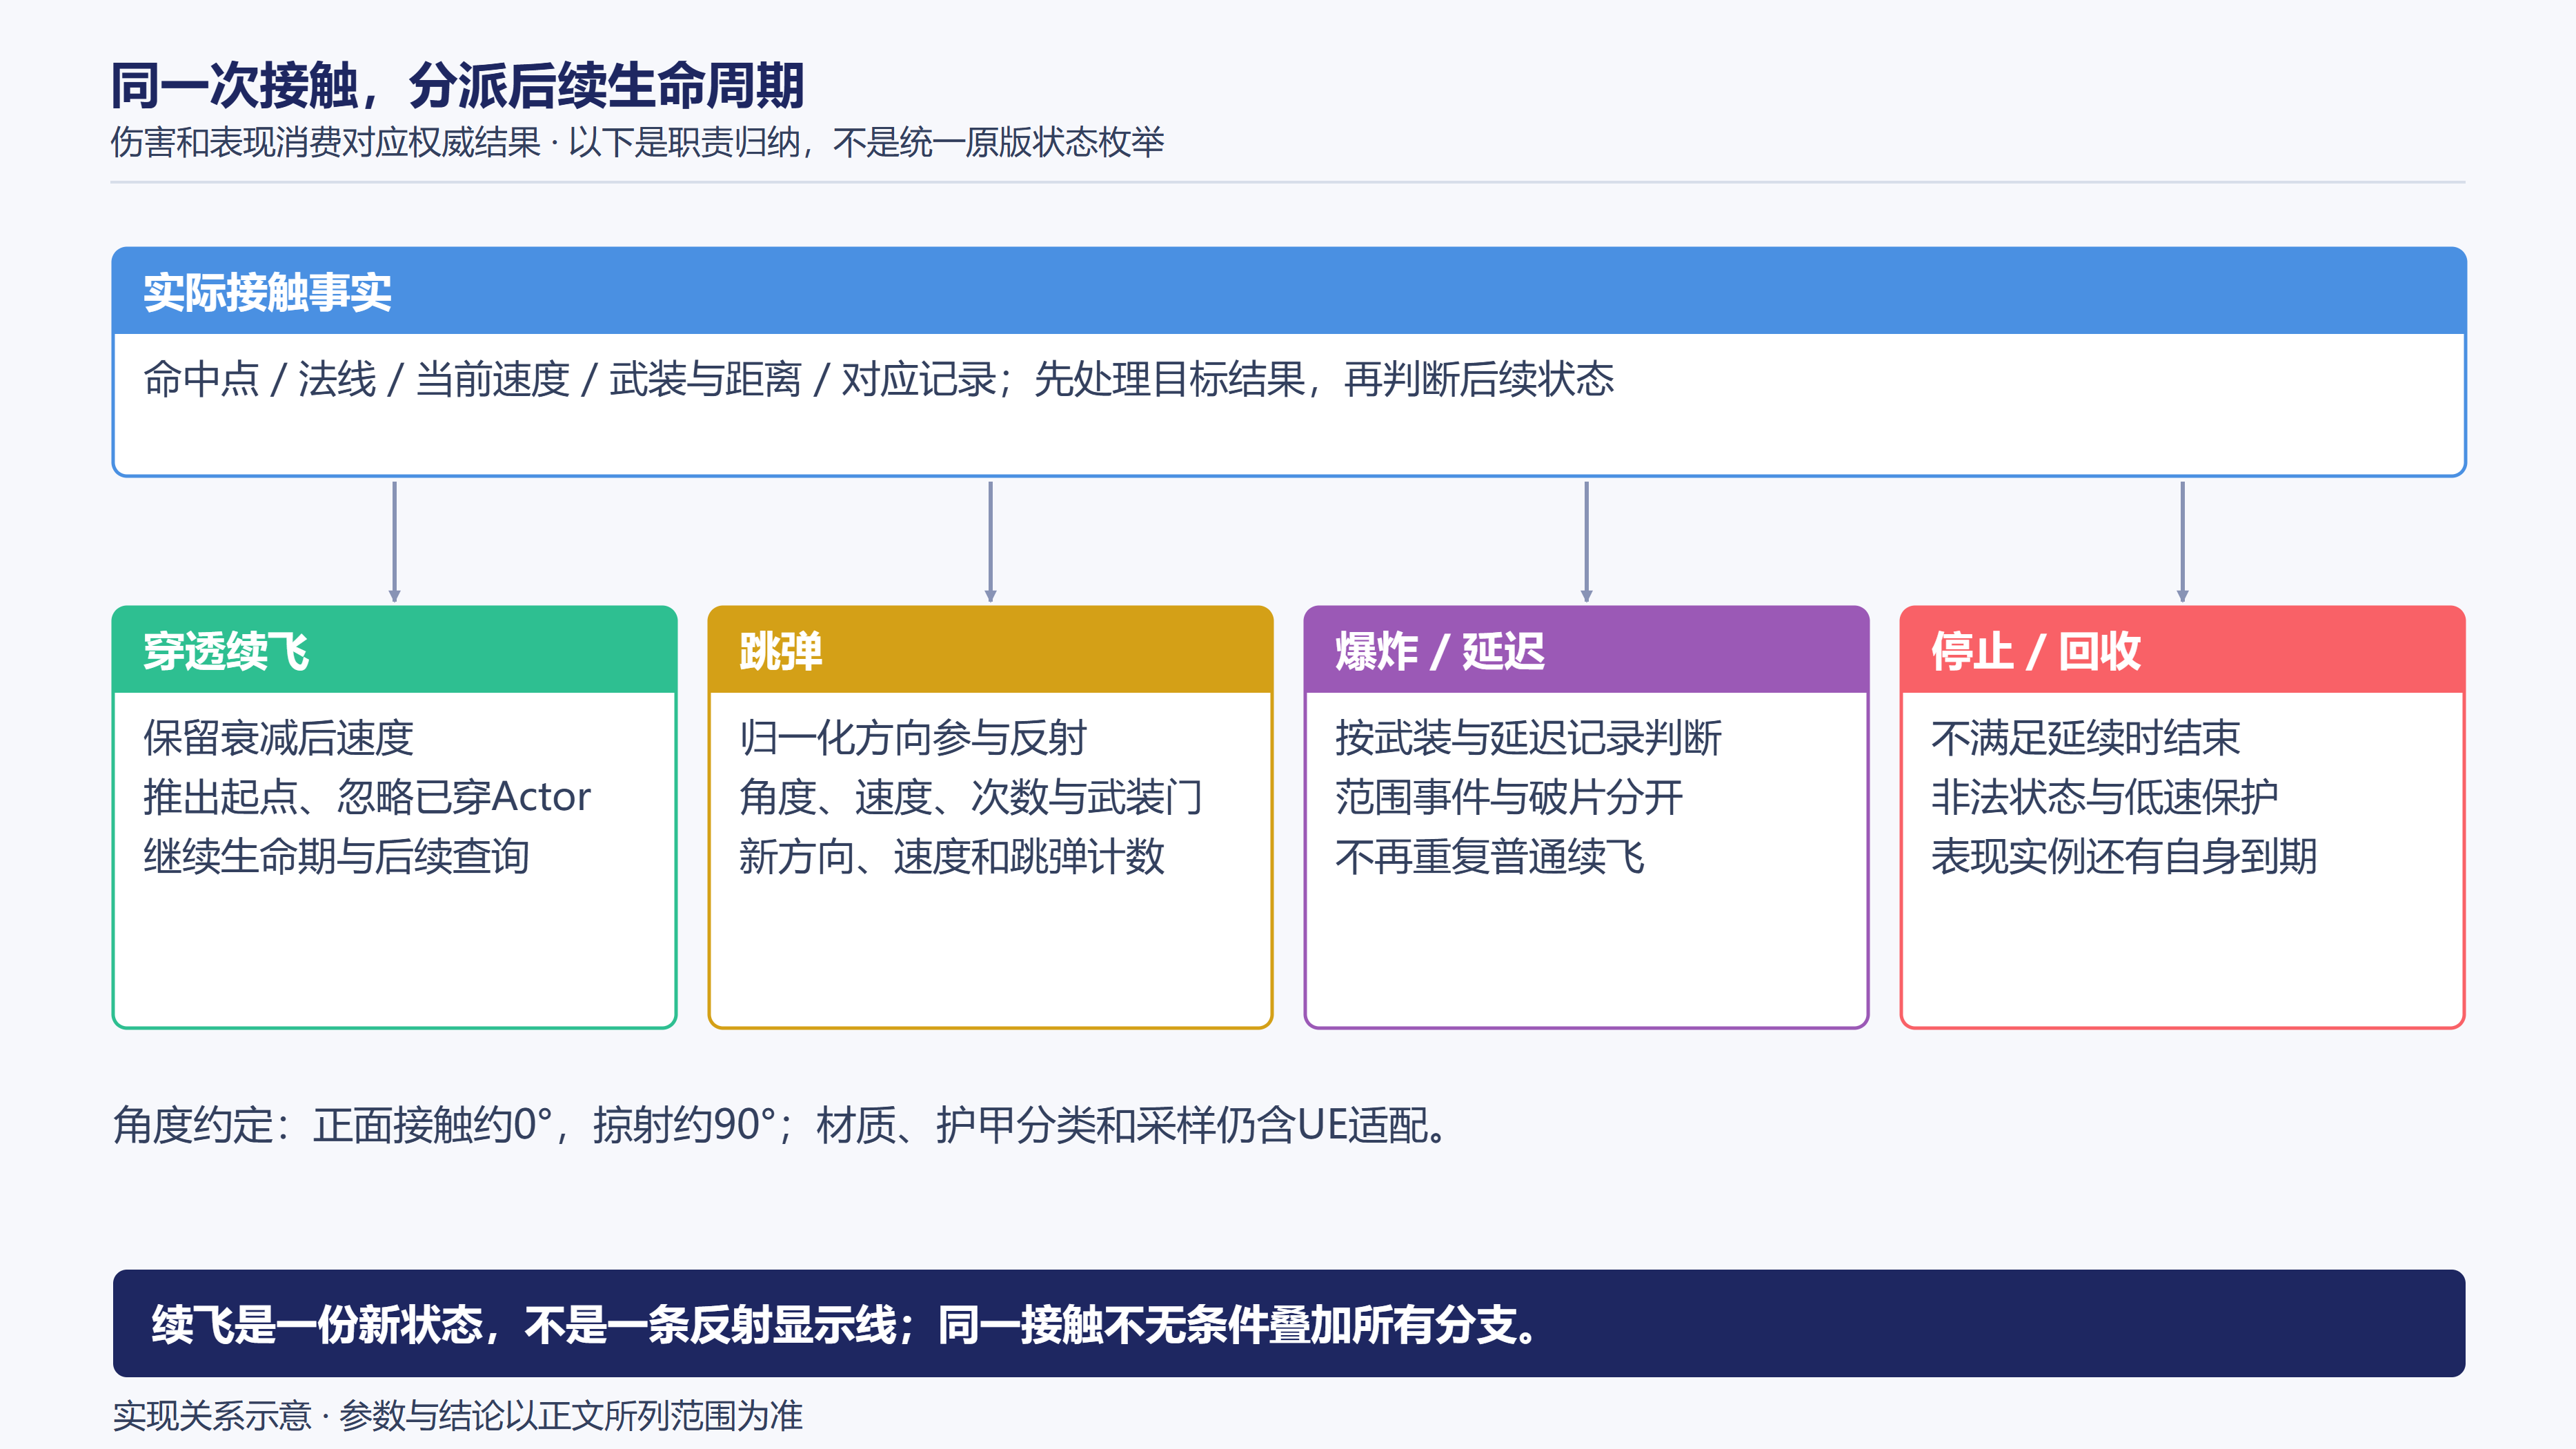
Task: Click the slide title 同一次接触，分派后续生命周期
Action: point(457,85)
